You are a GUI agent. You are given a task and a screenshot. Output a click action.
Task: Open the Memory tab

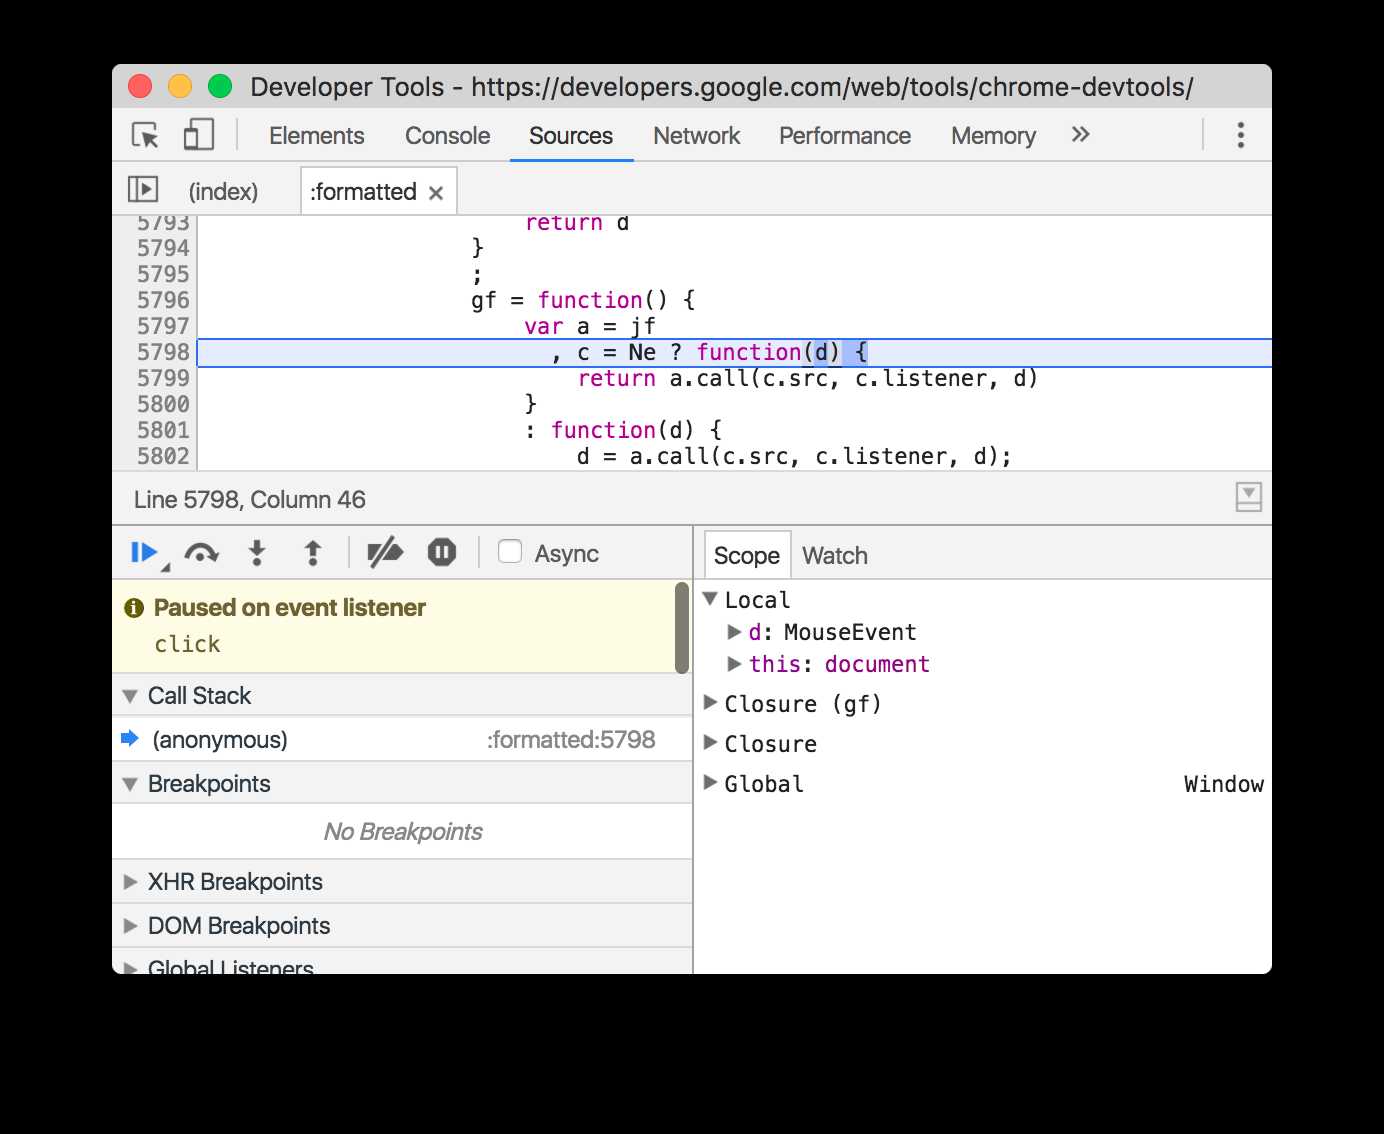tap(993, 136)
